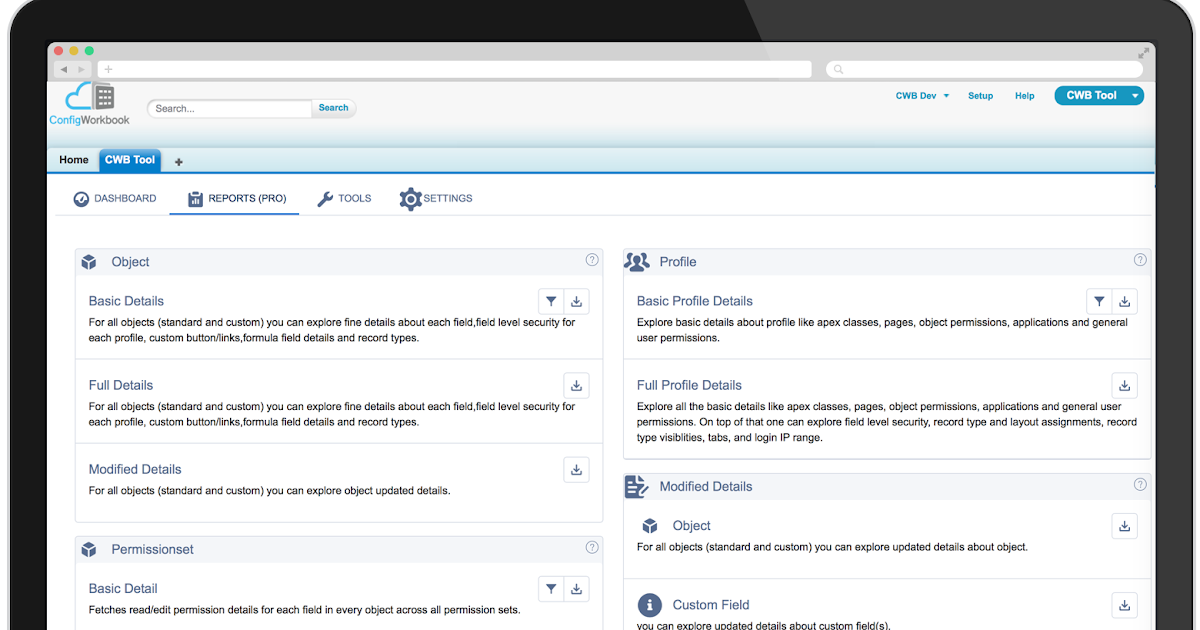Click the Object section cube icon

tap(89, 262)
